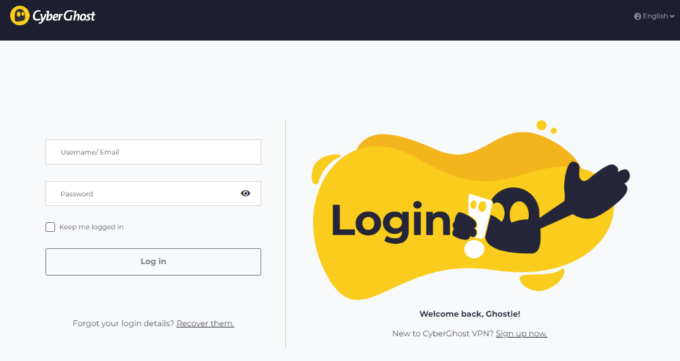
Task: Click the large "Login" text in the illustration
Action: click(391, 221)
